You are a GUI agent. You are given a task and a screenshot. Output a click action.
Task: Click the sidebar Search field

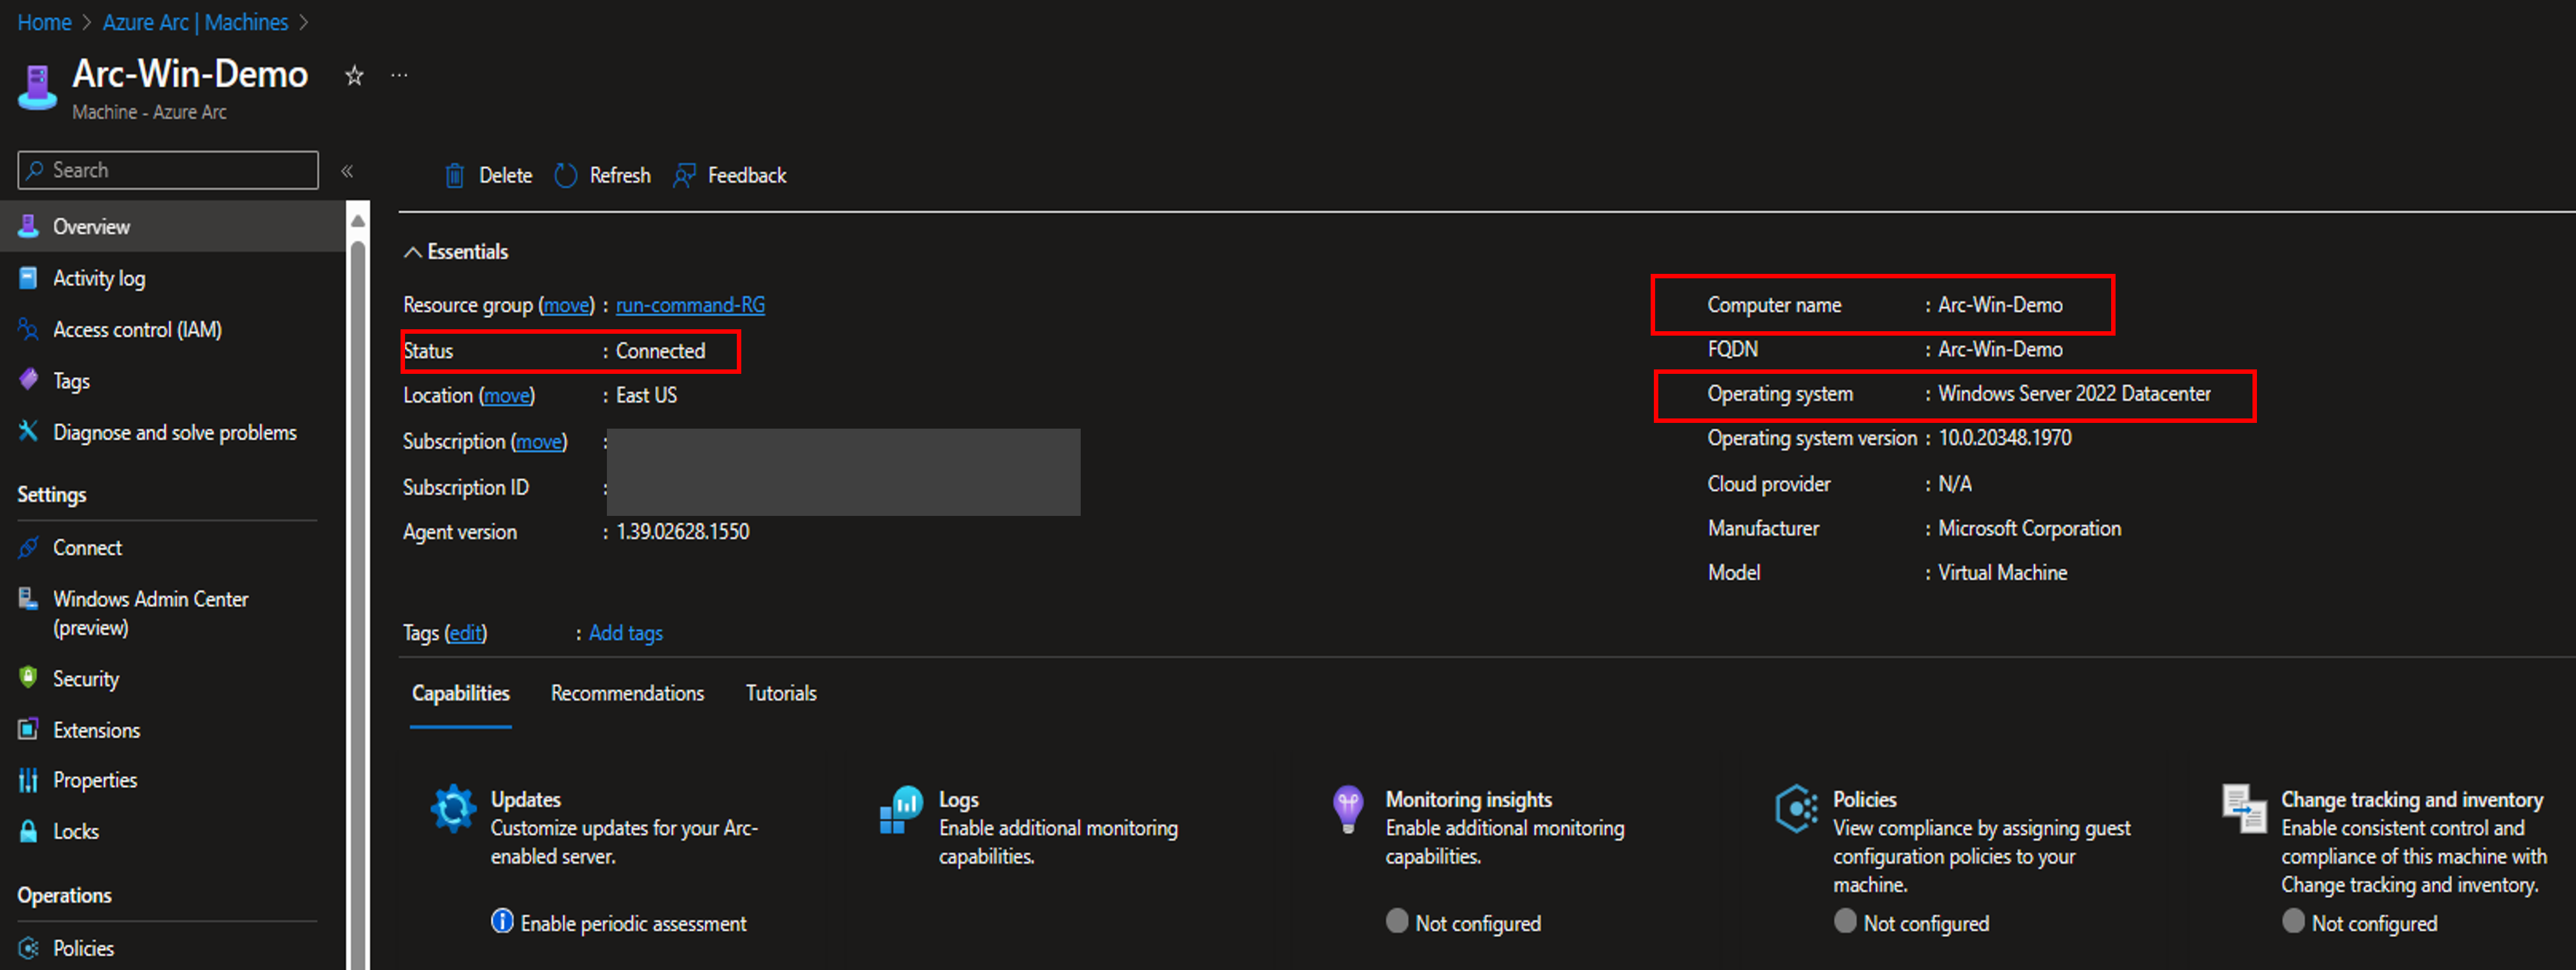pyautogui.click(x=168, y=170)
